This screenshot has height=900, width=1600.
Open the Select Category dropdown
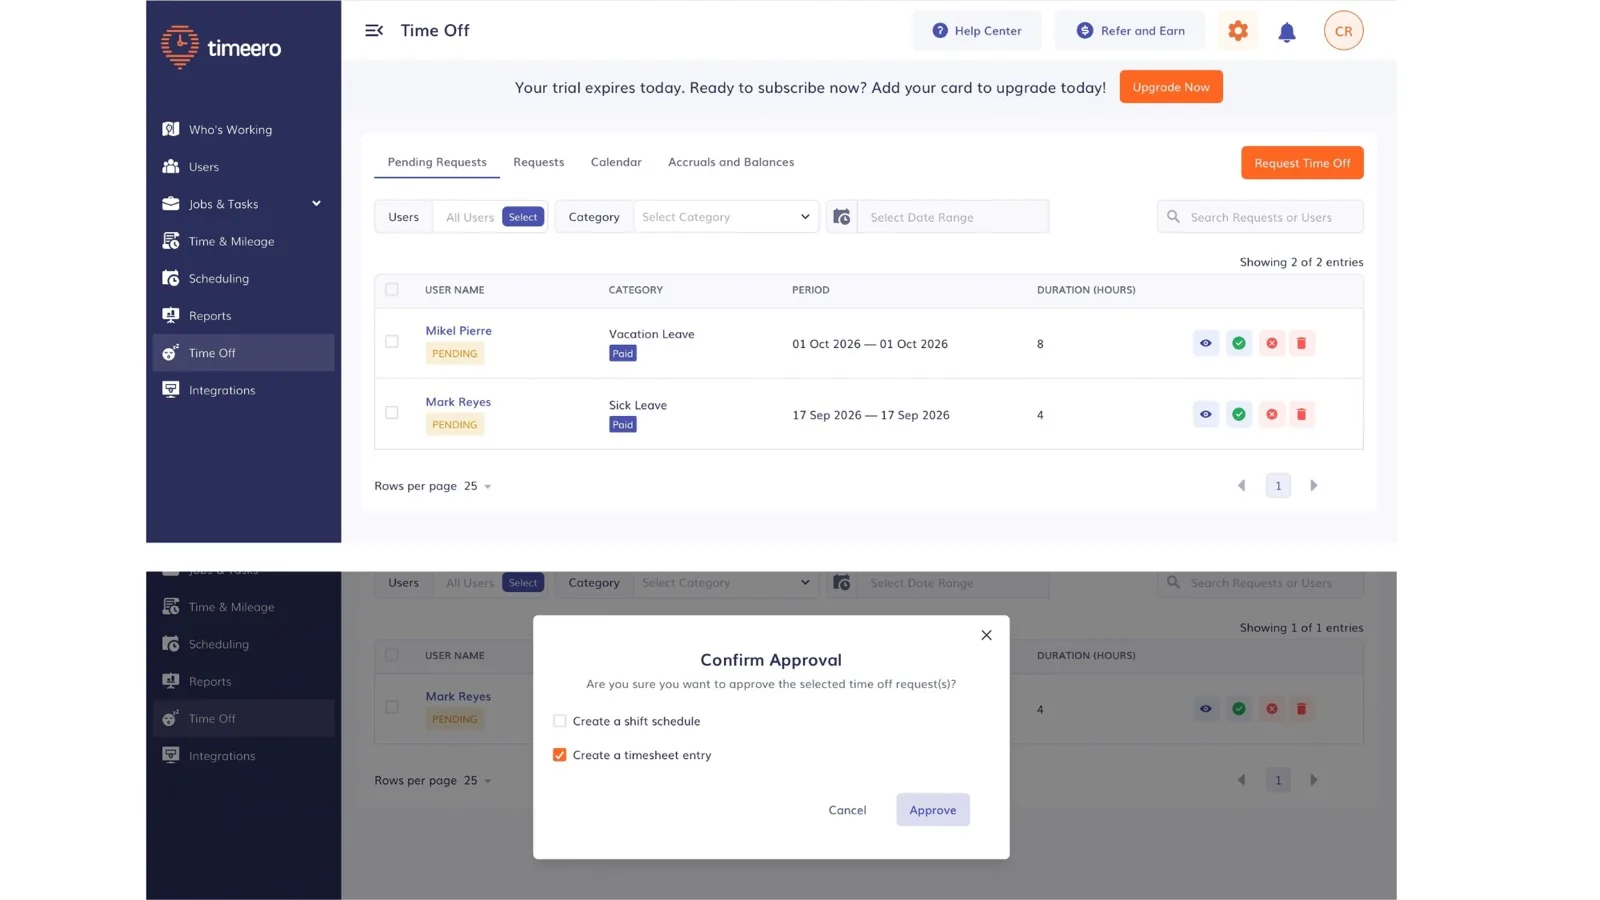point(726,217)
